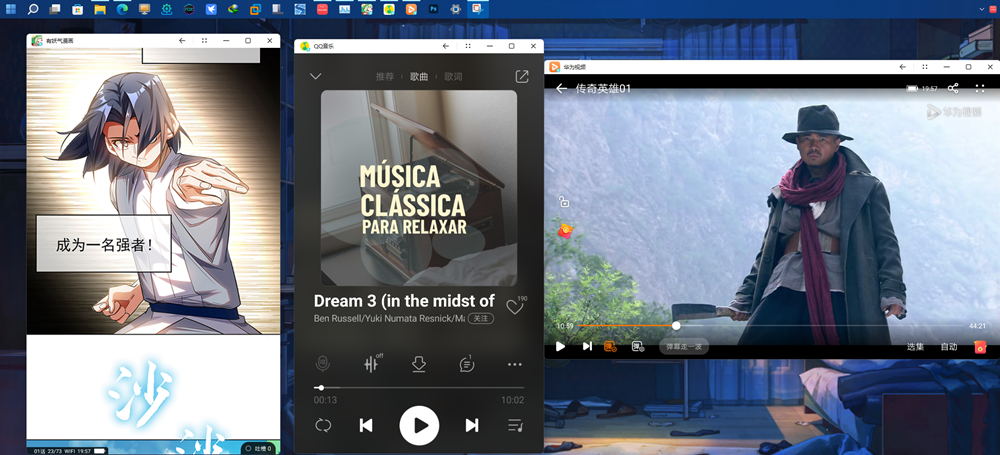Click back arrow in QQ Music titlebar

coord(446,46)
